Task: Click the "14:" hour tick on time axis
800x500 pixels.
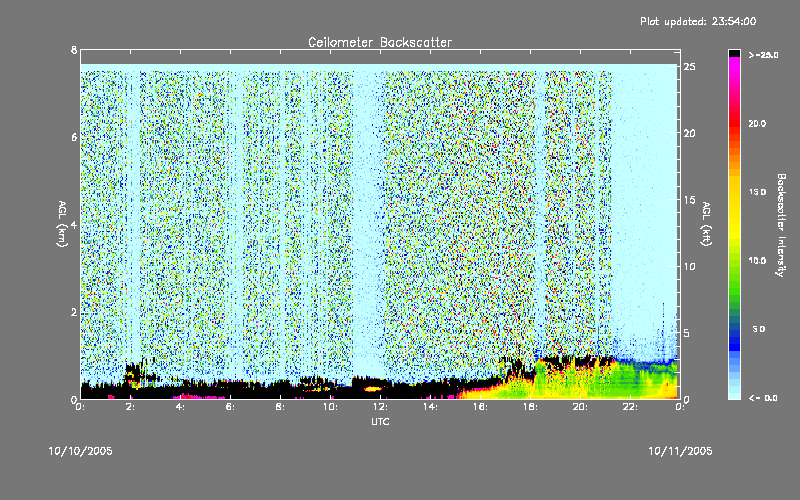Action: (x=430, y=407)
